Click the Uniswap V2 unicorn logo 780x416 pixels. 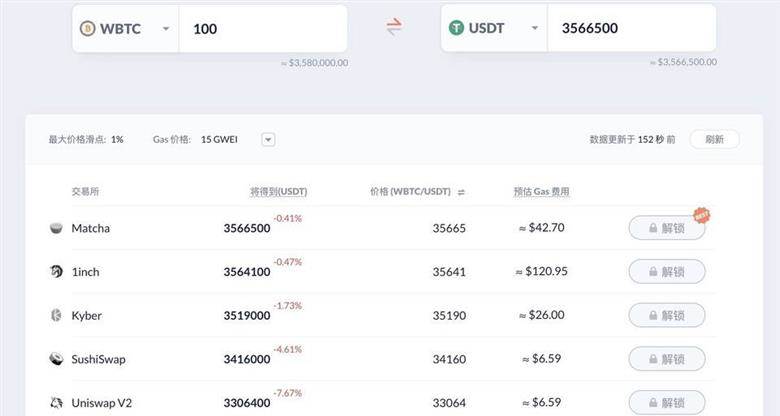pos(56,403)
